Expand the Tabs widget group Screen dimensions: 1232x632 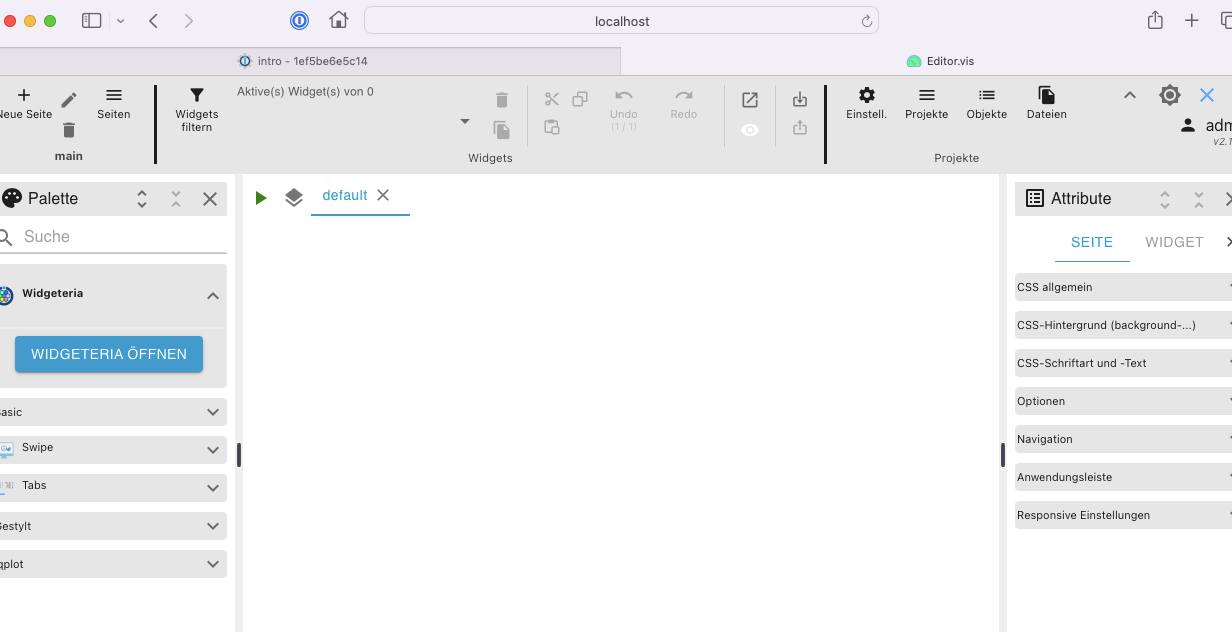click(113, 487)
